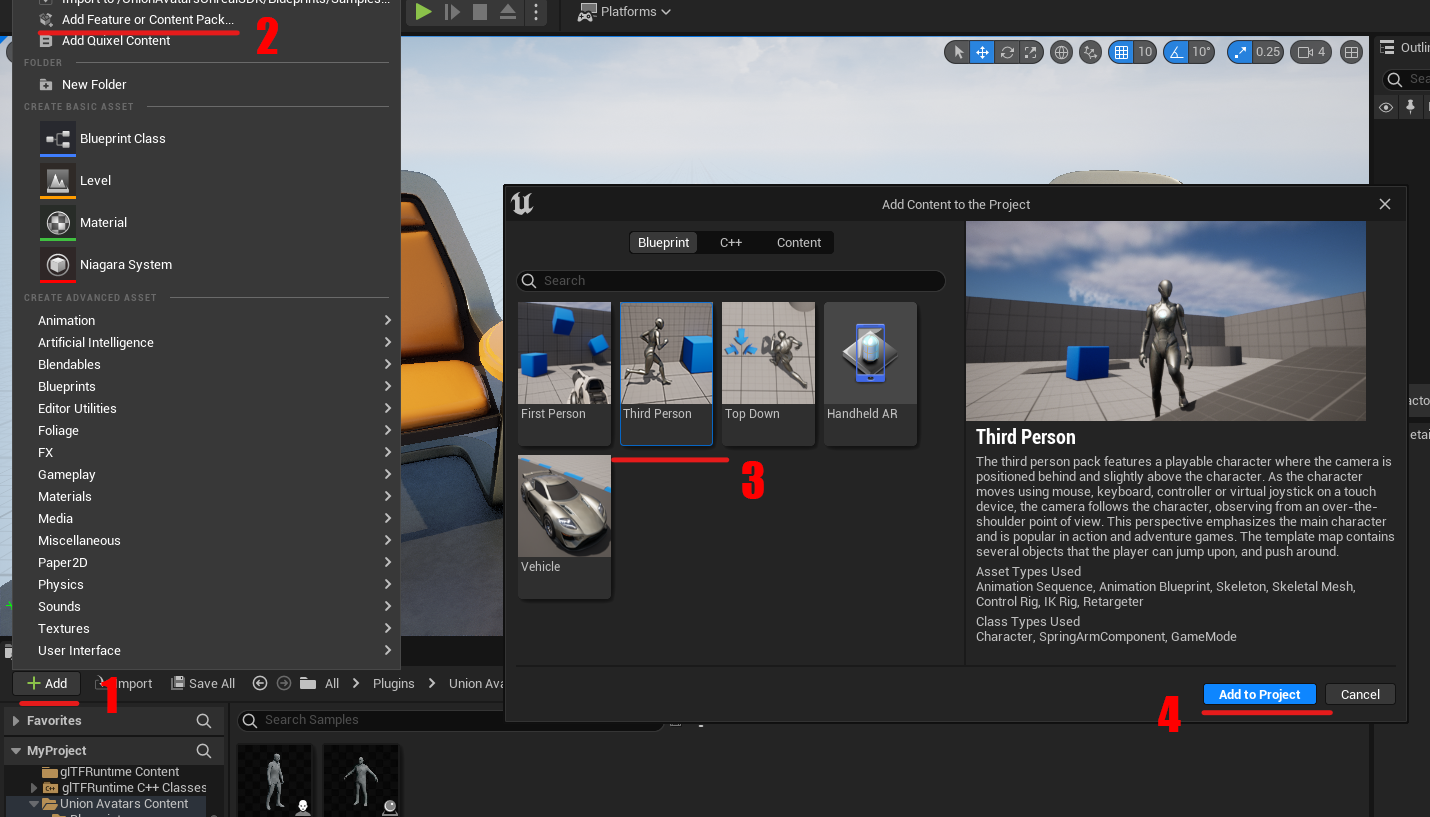1430x817 pixels.
Task: Activate the translate (move) gizmo tool
Action: click(x=983, y=52)
